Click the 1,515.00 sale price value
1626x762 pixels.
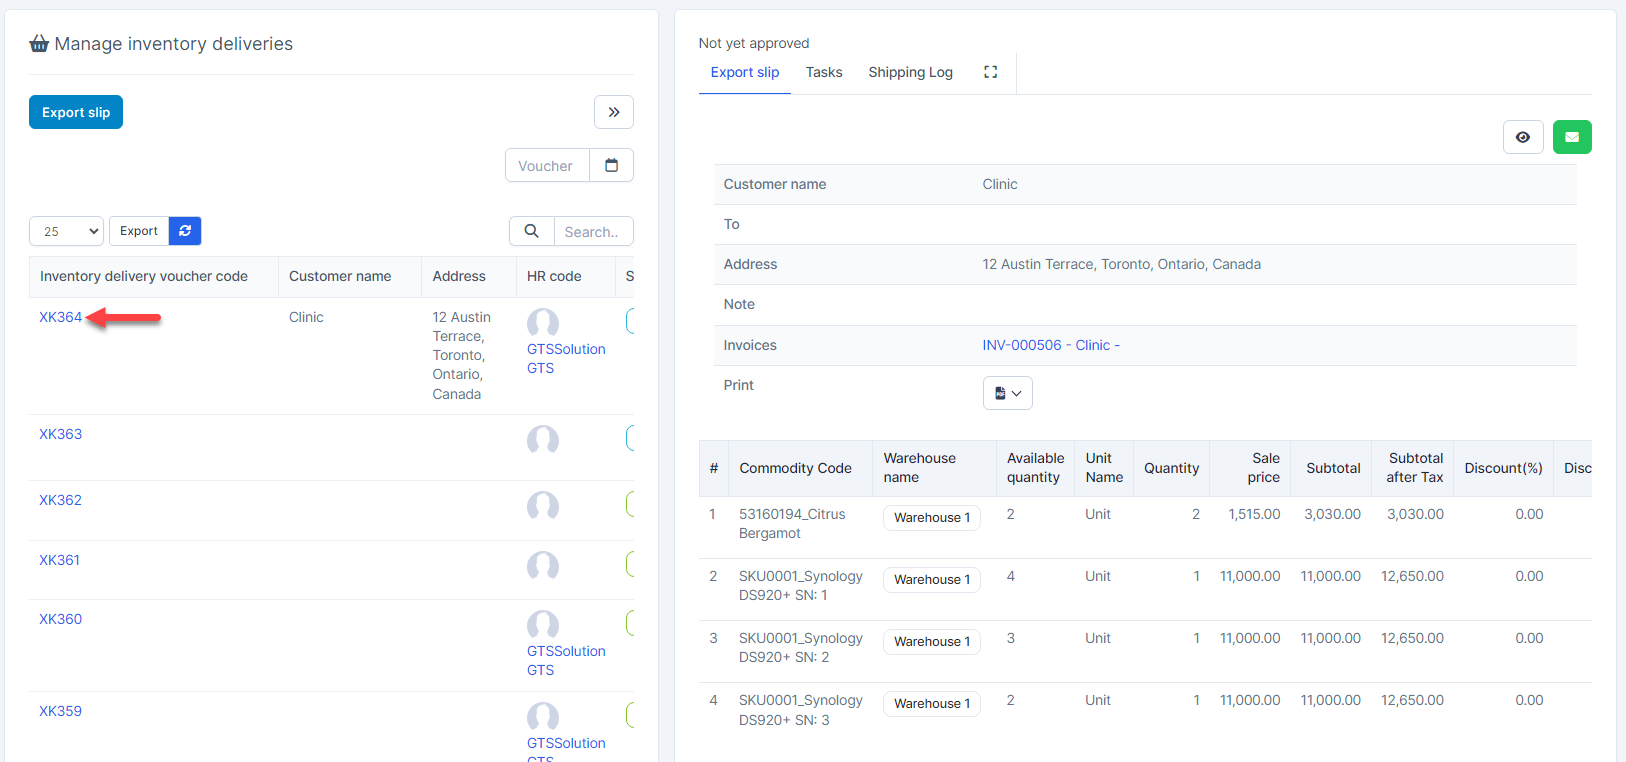[x=1254, y=514]
